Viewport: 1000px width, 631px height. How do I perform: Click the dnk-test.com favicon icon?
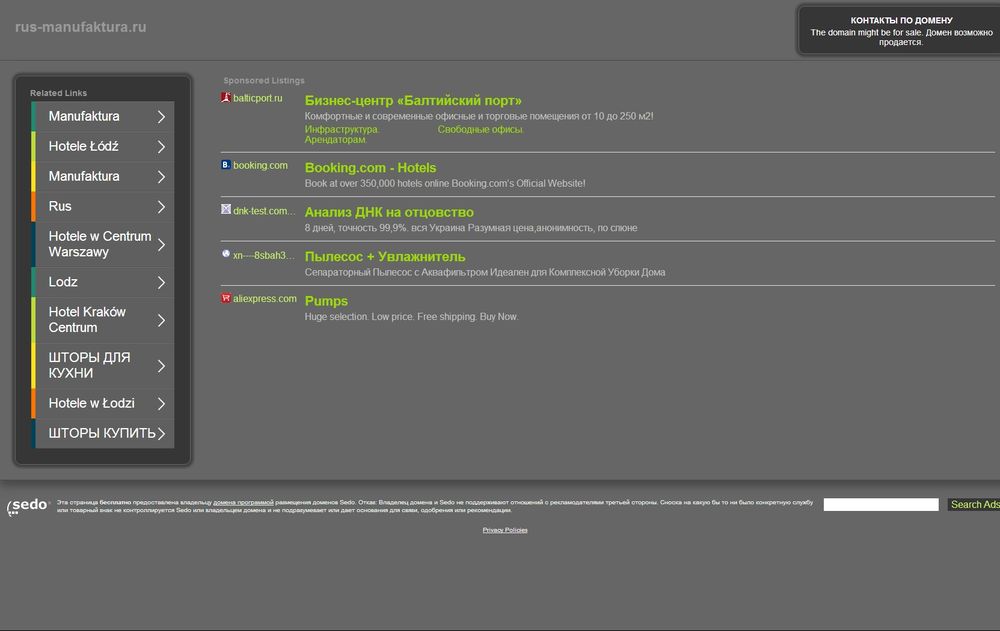point(226,209)
